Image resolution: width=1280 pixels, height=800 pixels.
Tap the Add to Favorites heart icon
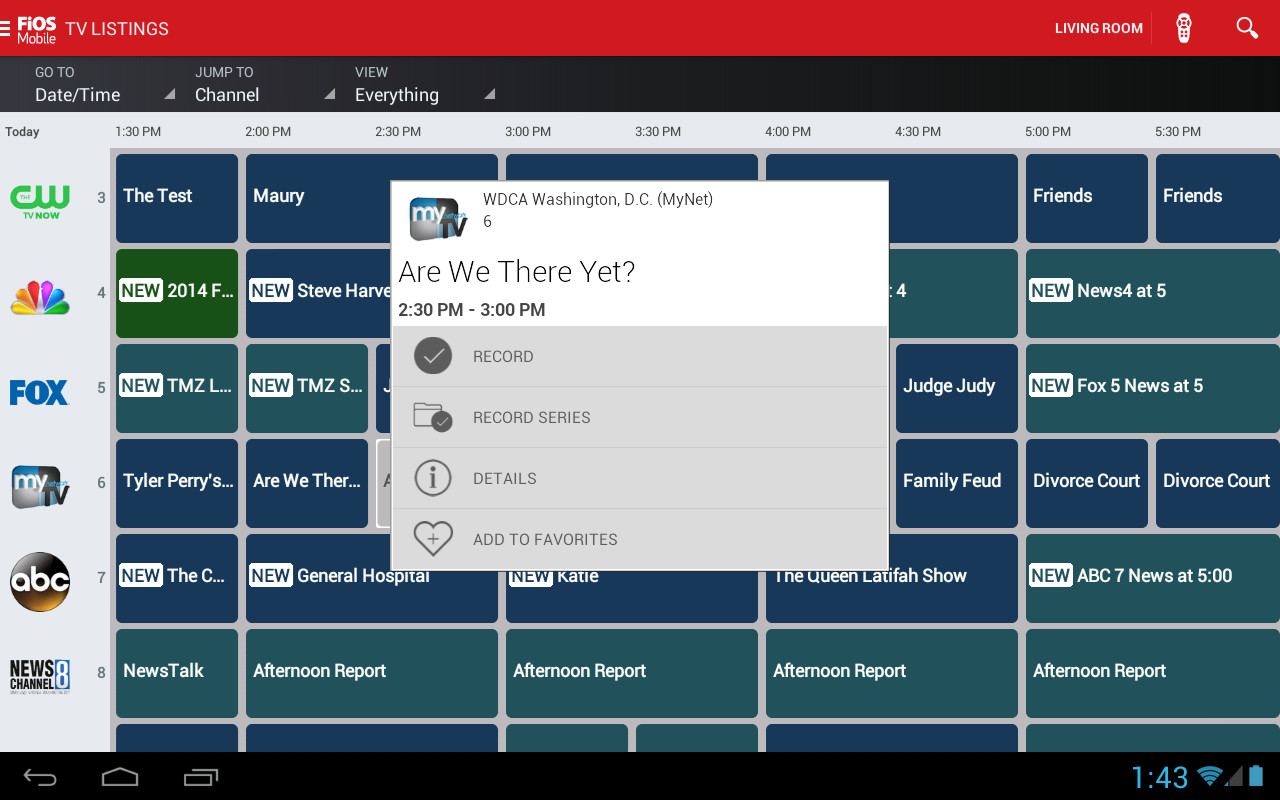coord(433,539)
